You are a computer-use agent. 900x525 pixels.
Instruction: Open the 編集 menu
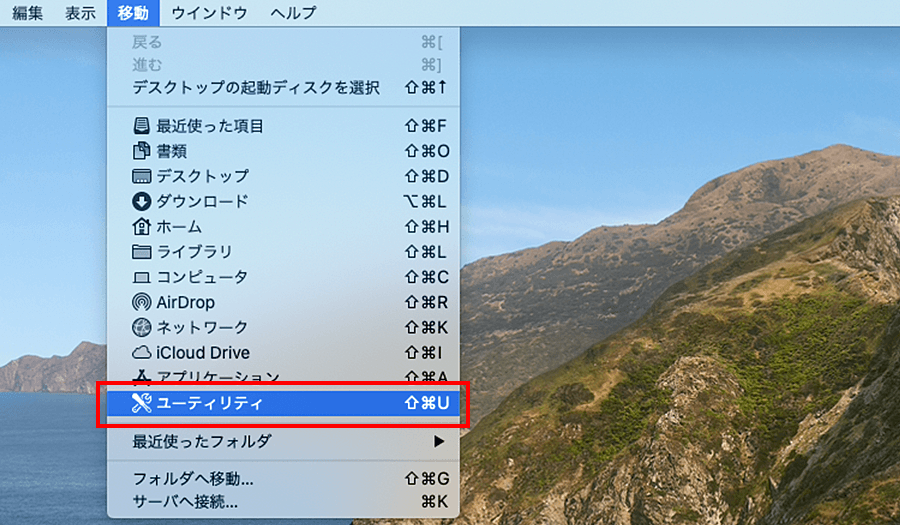click(27, 13)
